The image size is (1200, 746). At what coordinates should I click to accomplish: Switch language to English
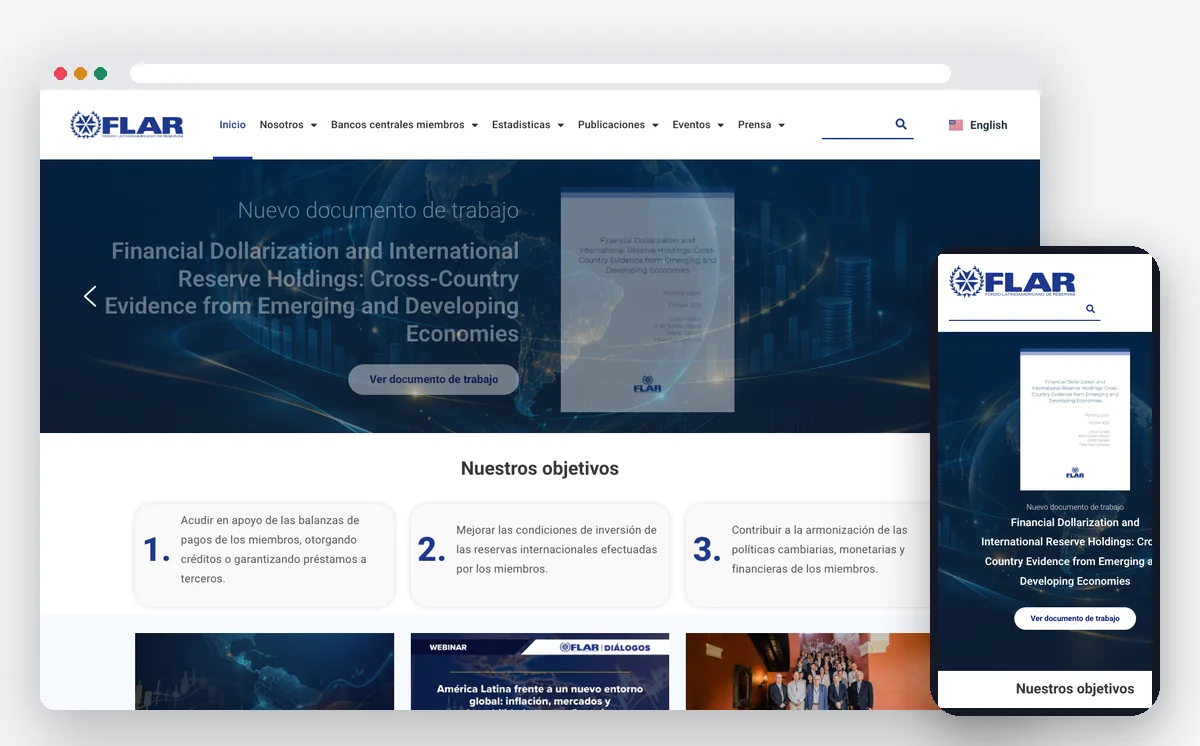pyautogui.click(x=978, y=125)
